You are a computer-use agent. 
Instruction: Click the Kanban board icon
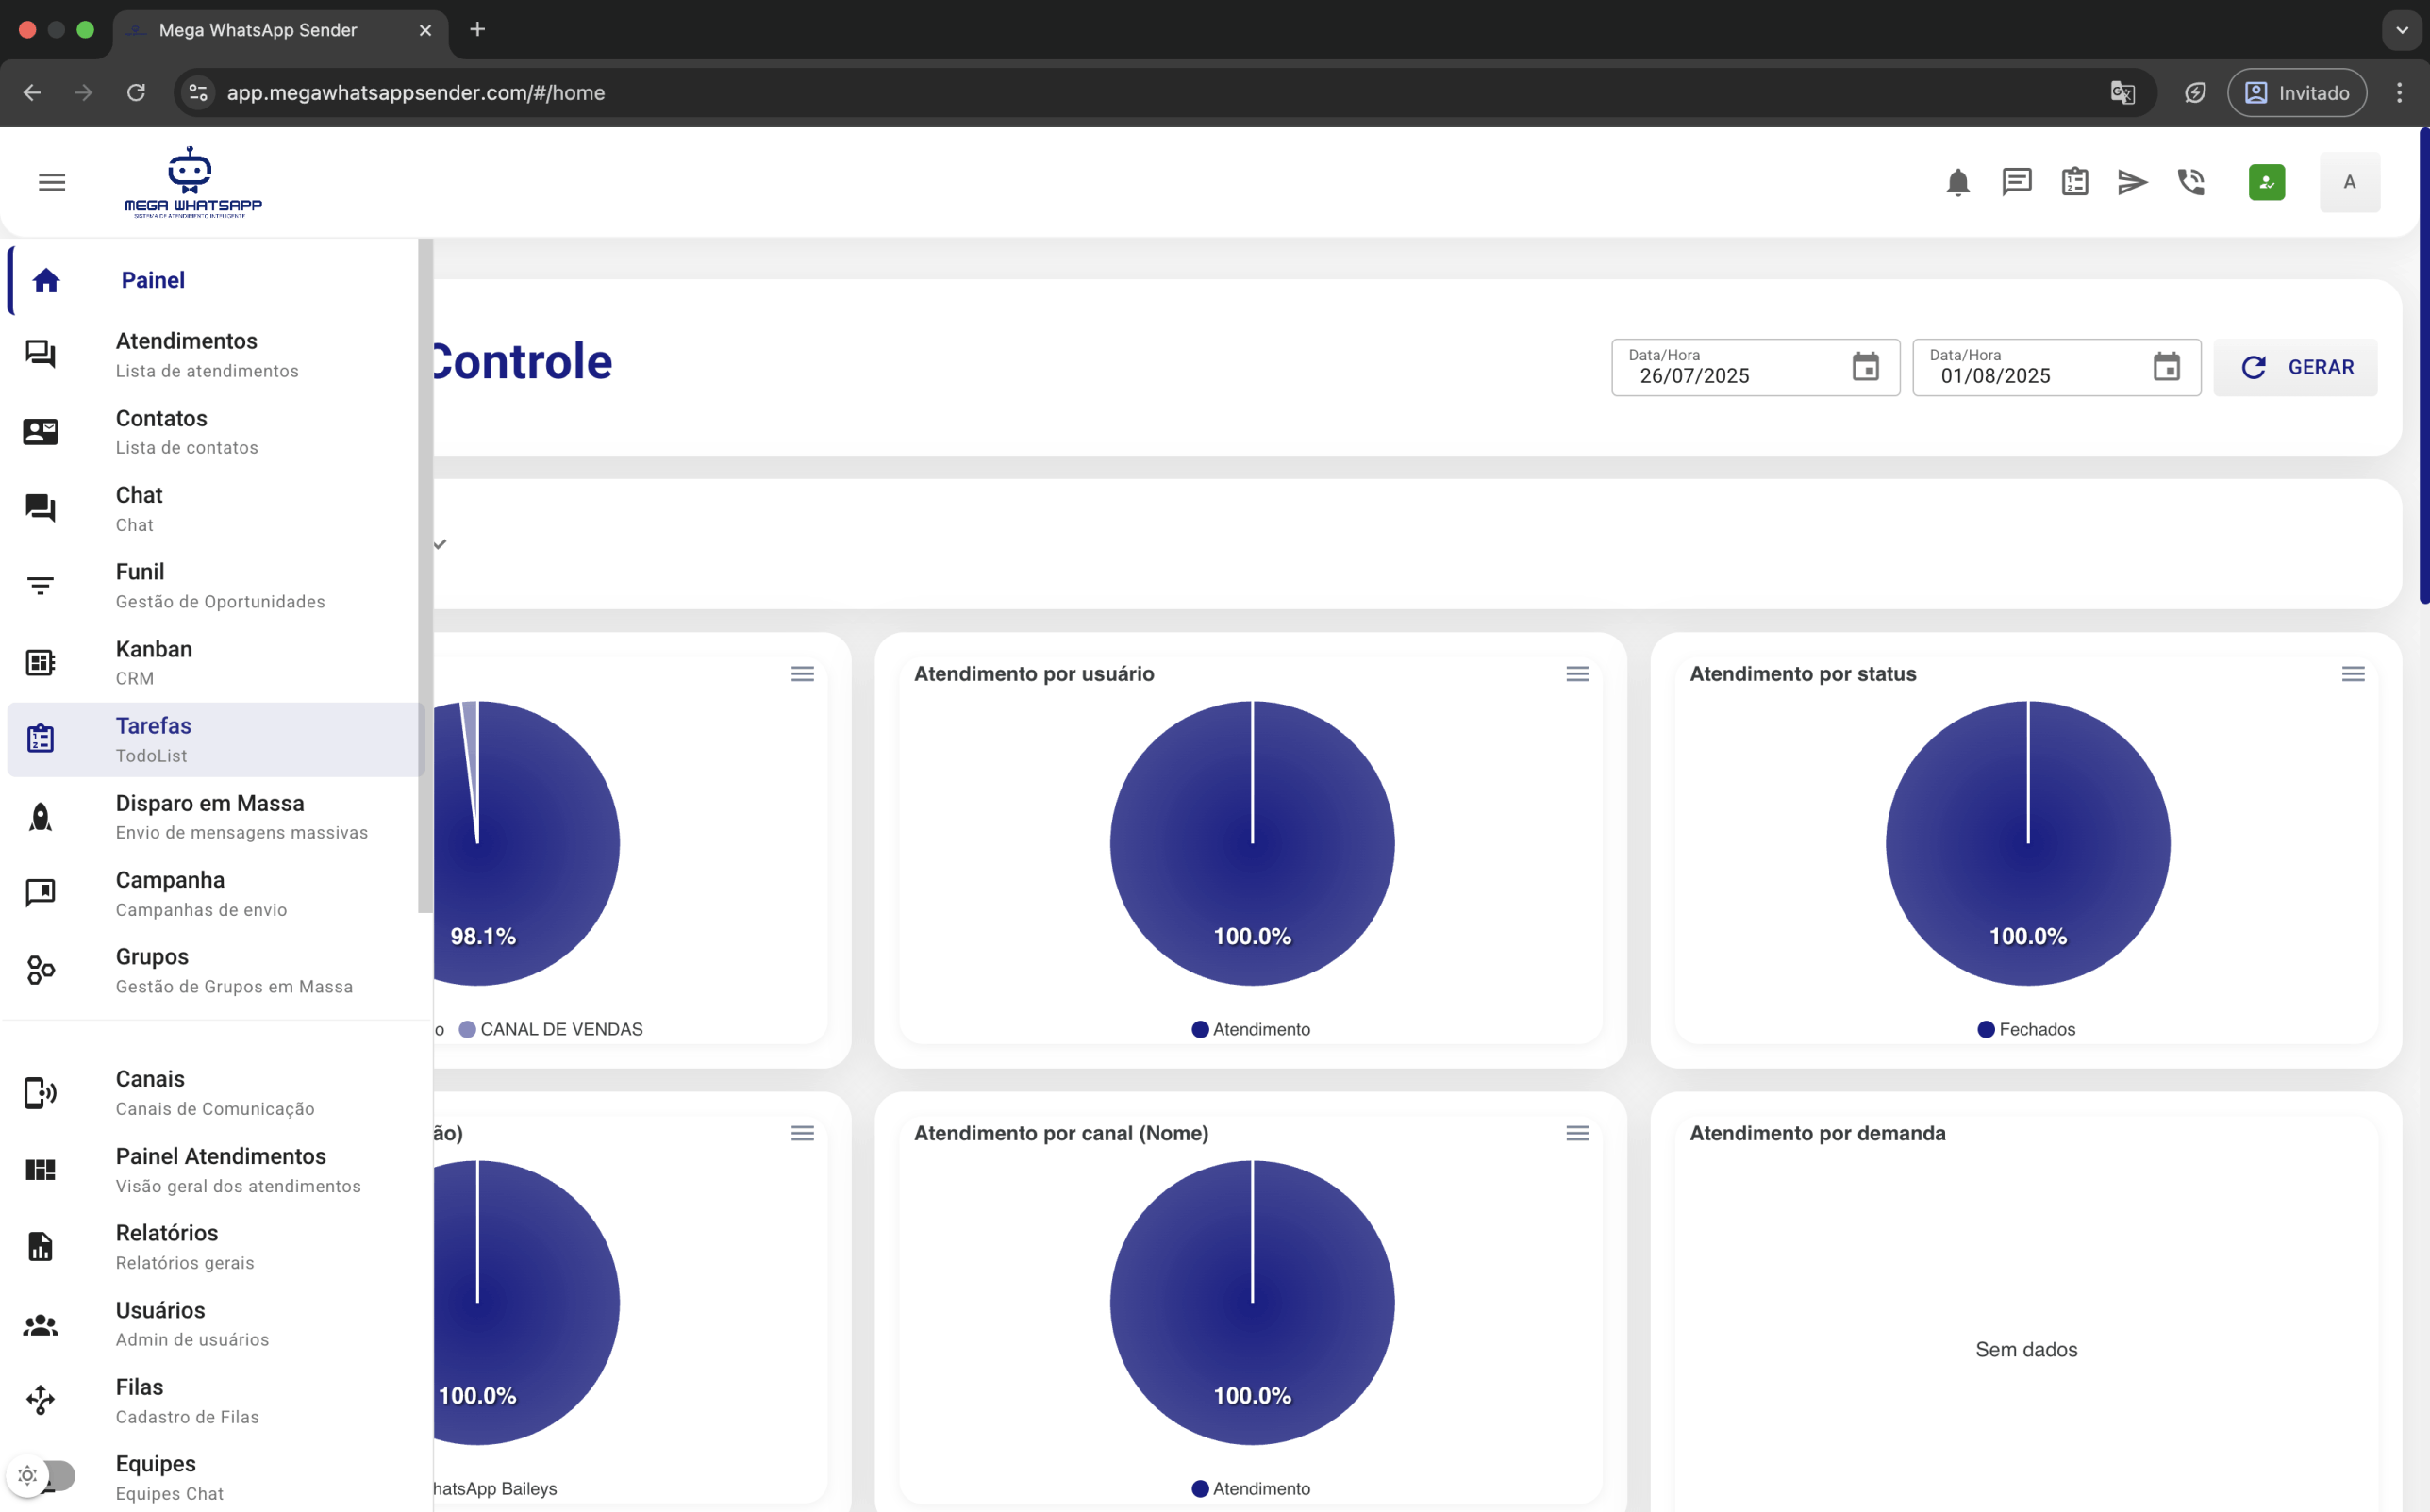tap(40, 662)
